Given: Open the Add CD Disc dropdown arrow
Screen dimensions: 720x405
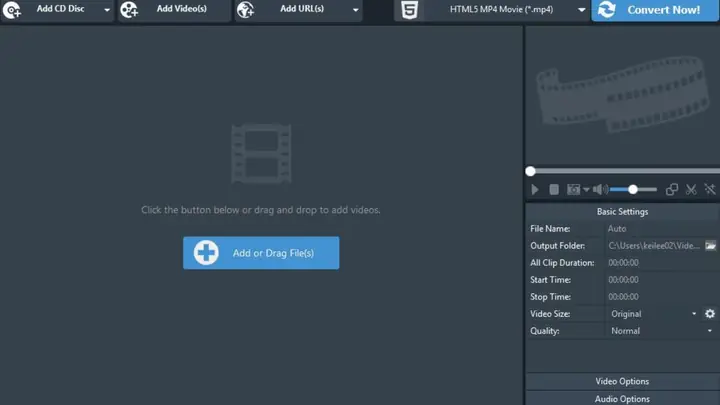Looking at the screenshot, I should pos(107,10).
